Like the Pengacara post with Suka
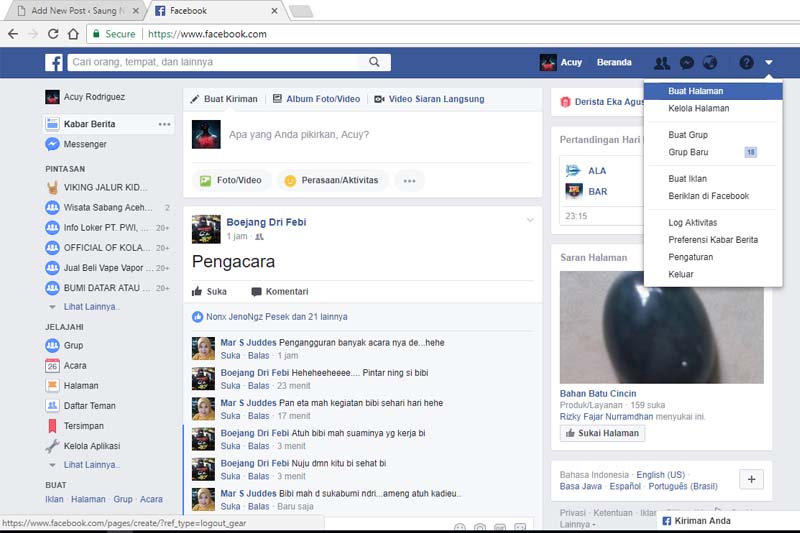Image resolution: width=800 pixels, height=533 pixels. coord(209,292)
